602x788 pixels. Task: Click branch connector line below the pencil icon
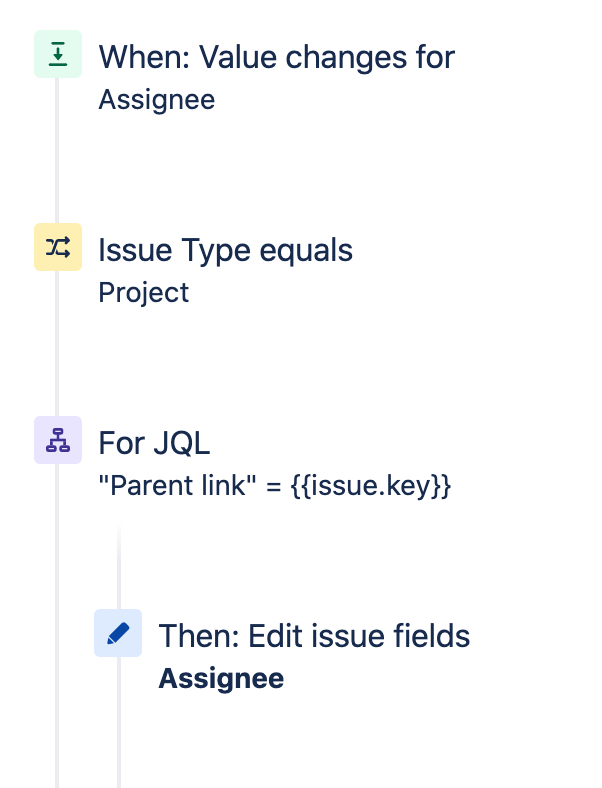tap(119, 722)
